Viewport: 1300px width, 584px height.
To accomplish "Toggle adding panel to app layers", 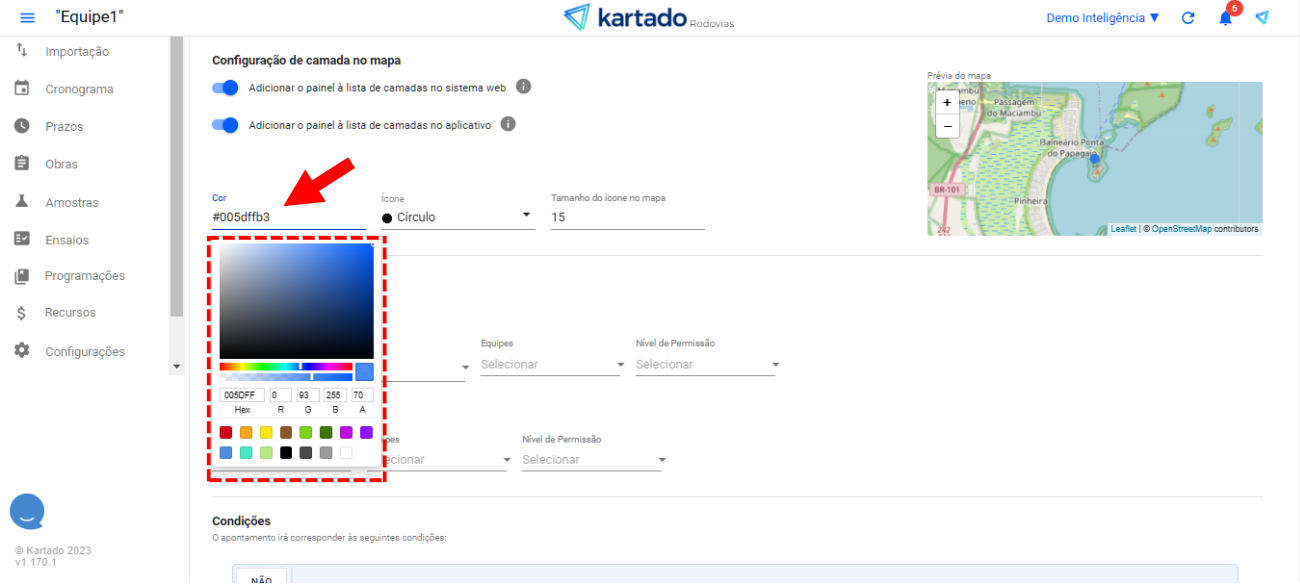I will pos(226,125).
